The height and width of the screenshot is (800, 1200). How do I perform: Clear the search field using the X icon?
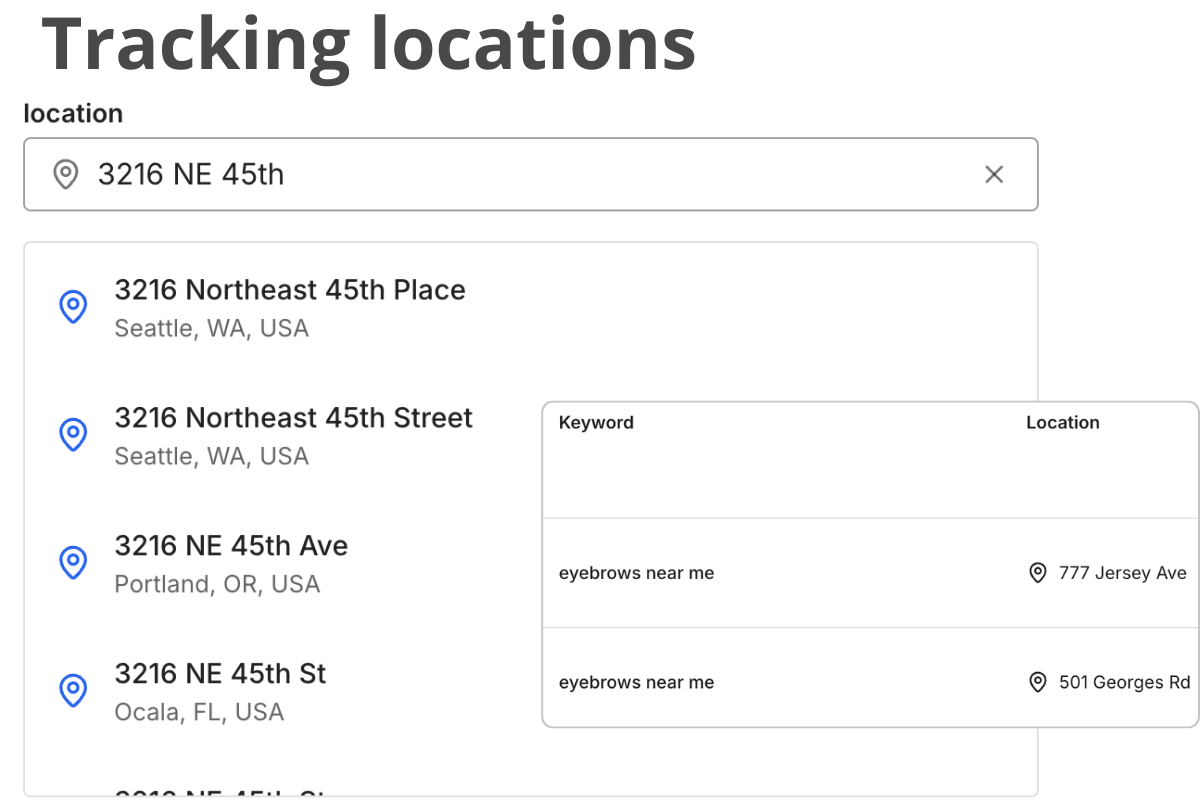pos(994,174)
